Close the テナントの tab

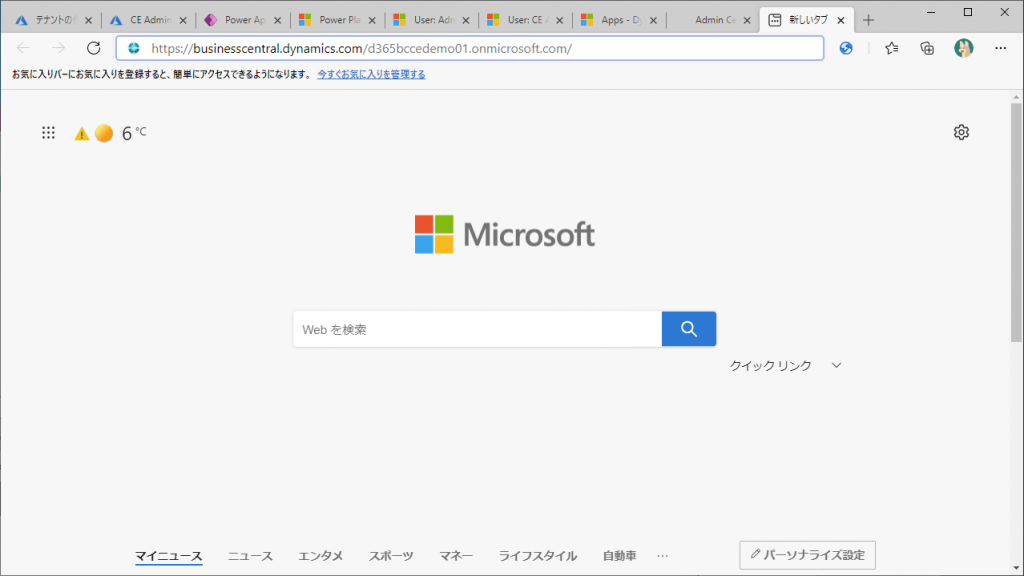[88, 20]
